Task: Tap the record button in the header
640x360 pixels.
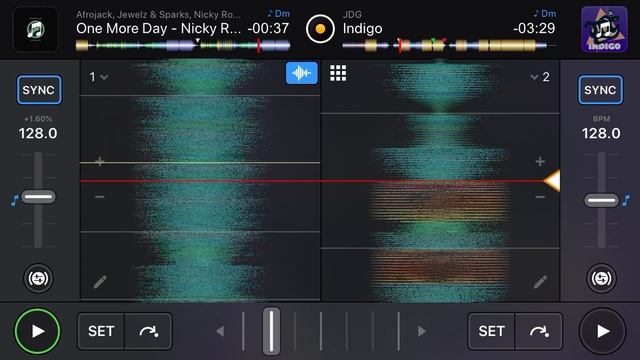Action: 320,29
